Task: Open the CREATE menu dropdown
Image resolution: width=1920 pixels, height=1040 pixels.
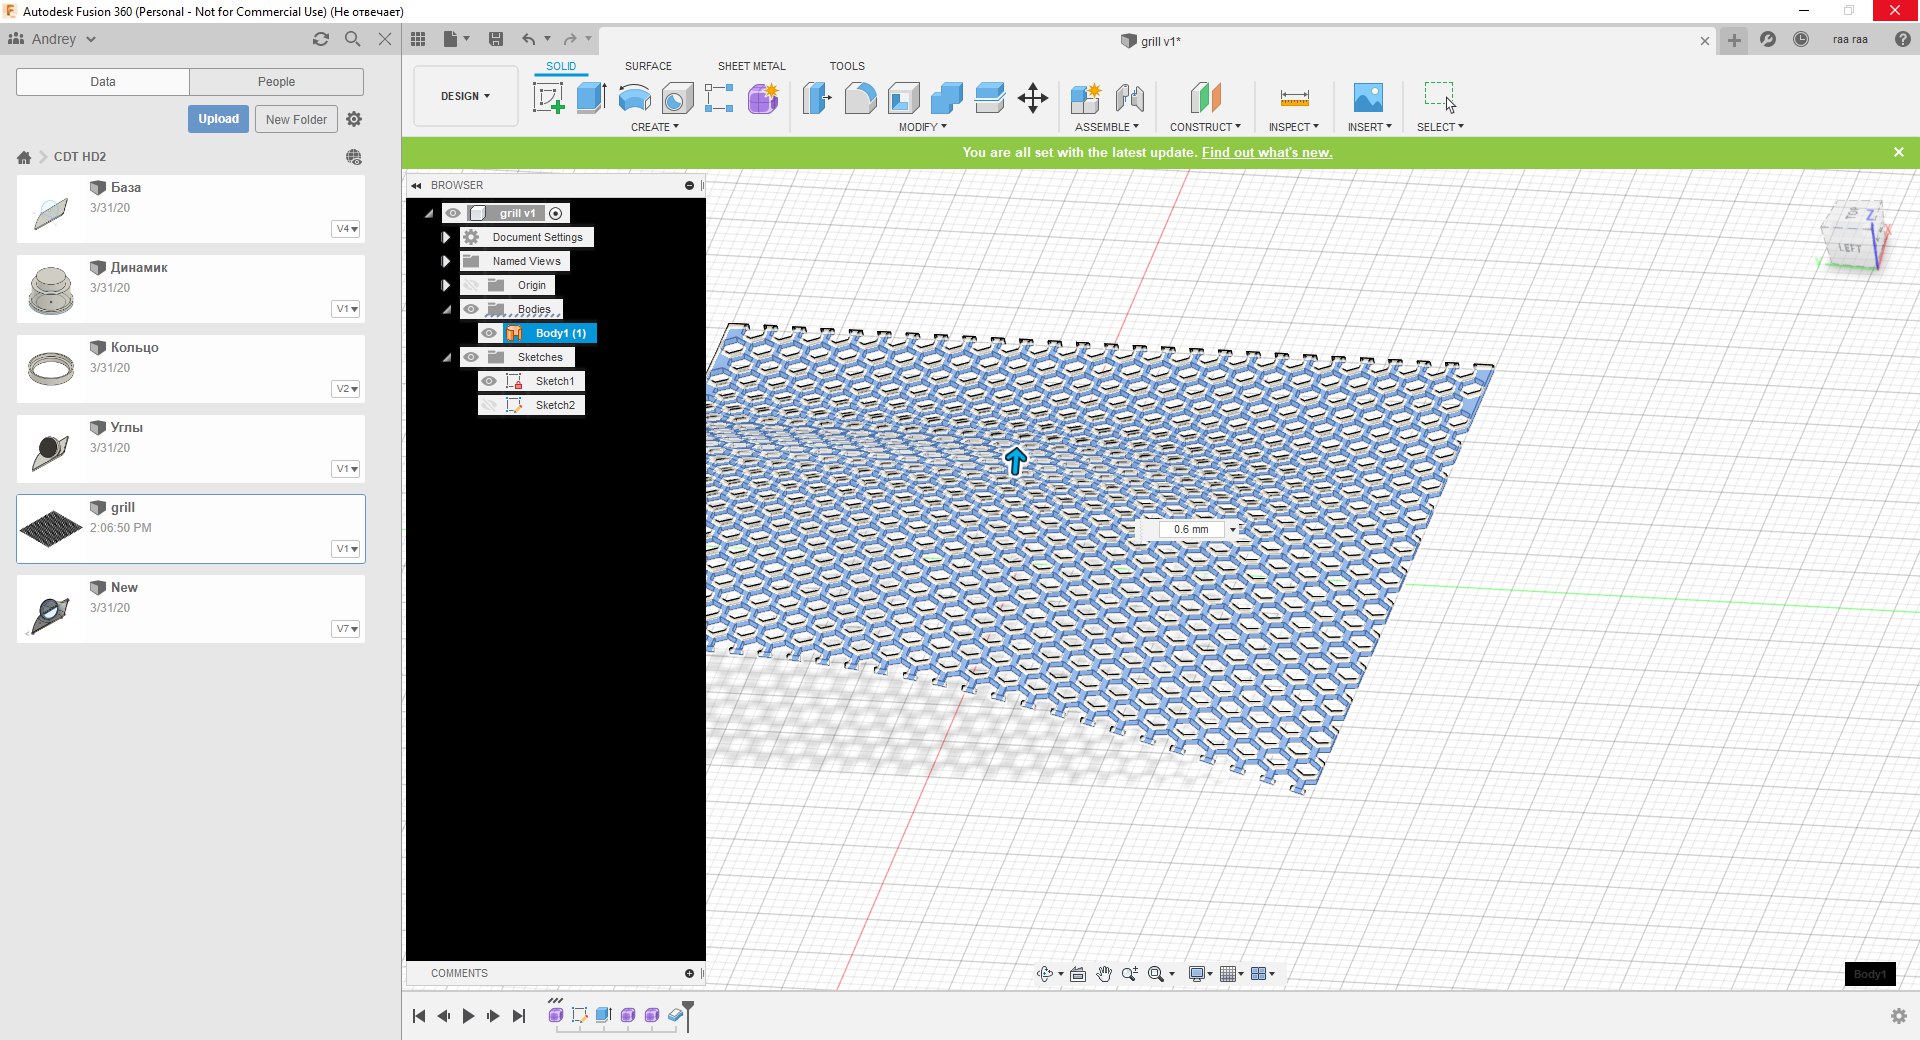Action: pos(655,127)
